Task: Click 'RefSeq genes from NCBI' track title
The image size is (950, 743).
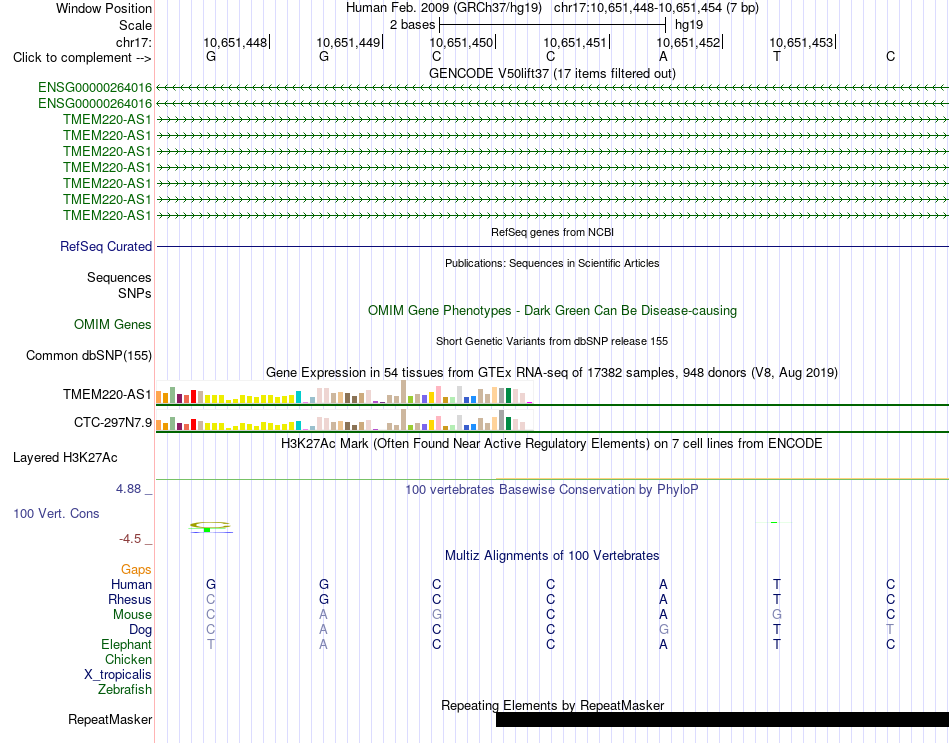Action: tap(552, 232)
